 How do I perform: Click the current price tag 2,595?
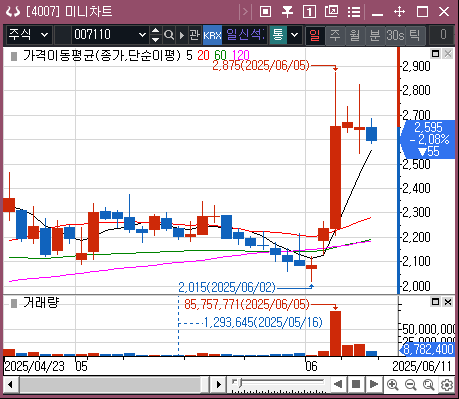[428, 139]
